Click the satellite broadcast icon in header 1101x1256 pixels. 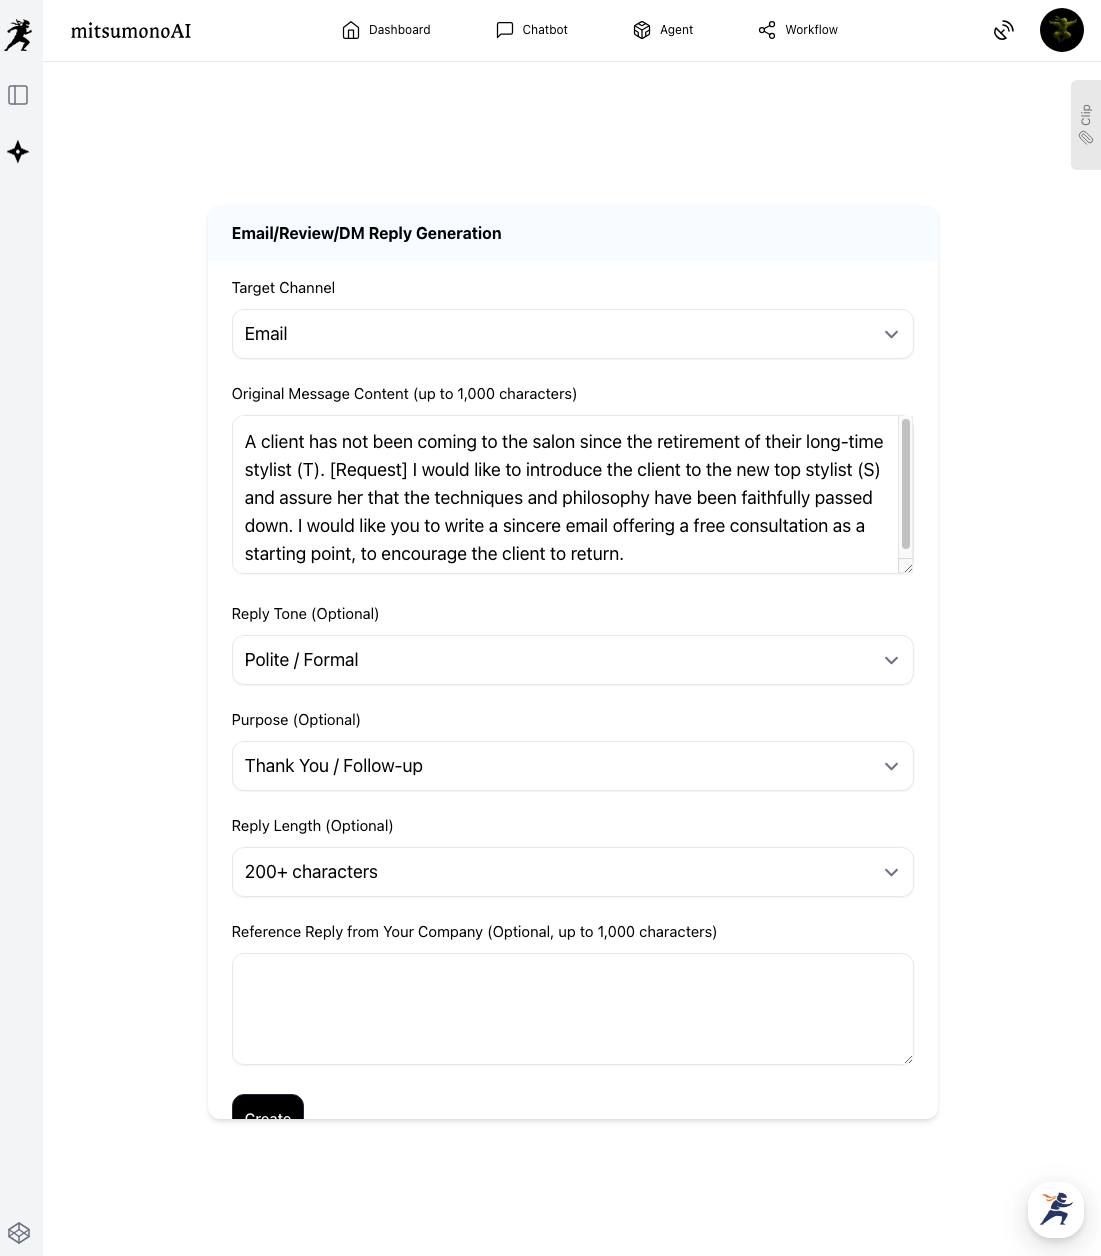coord(1003,31)
